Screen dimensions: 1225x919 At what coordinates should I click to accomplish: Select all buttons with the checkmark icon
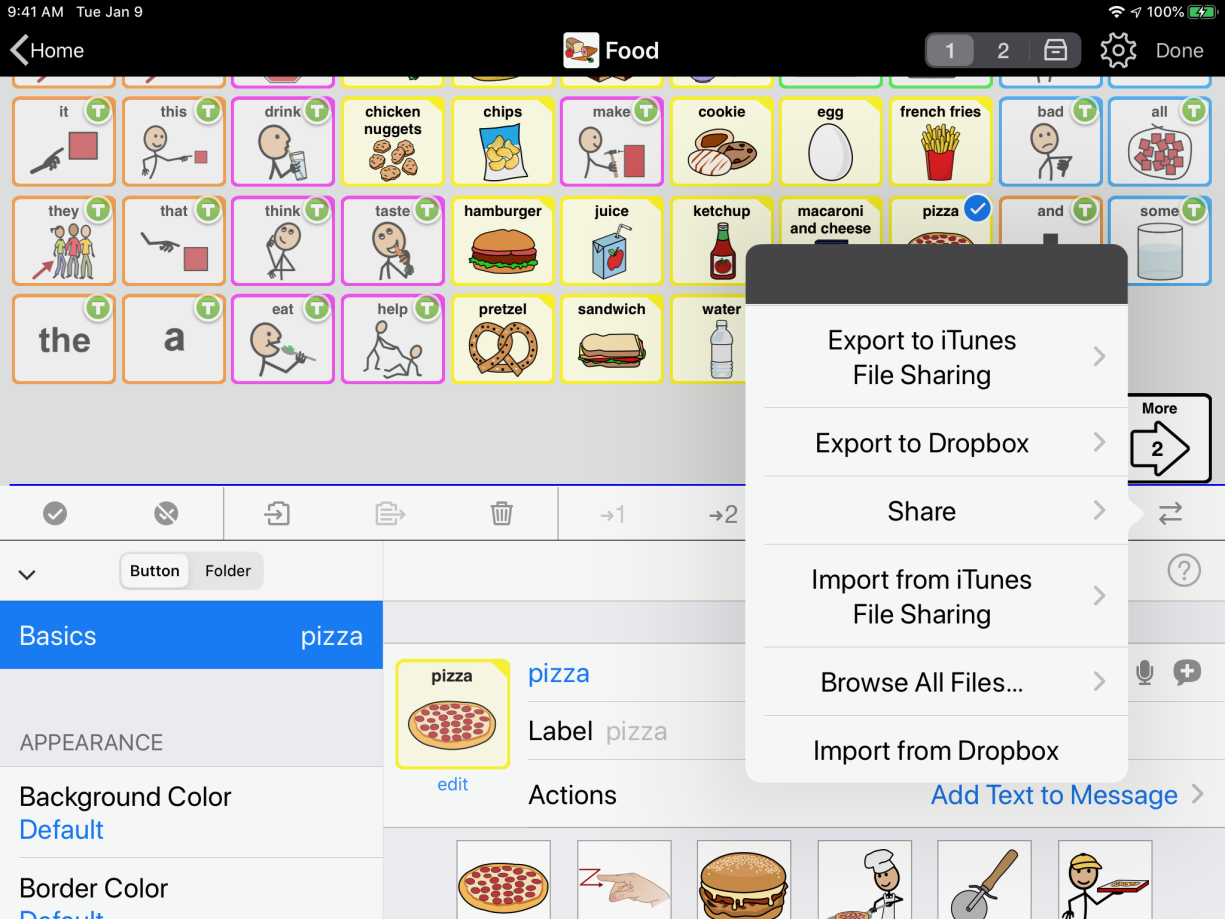click(55, 513)
